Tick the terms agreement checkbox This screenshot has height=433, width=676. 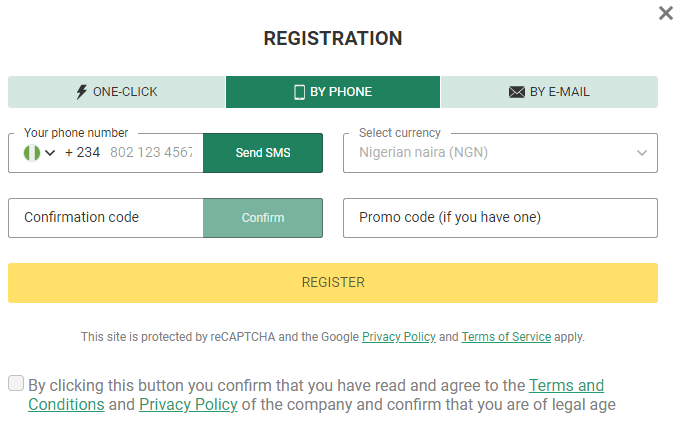[x=16, y=383]
